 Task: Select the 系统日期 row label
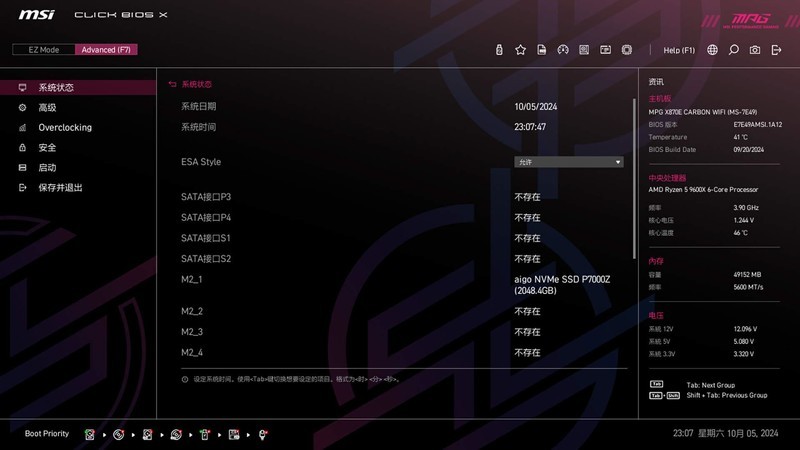click(198, 106)
